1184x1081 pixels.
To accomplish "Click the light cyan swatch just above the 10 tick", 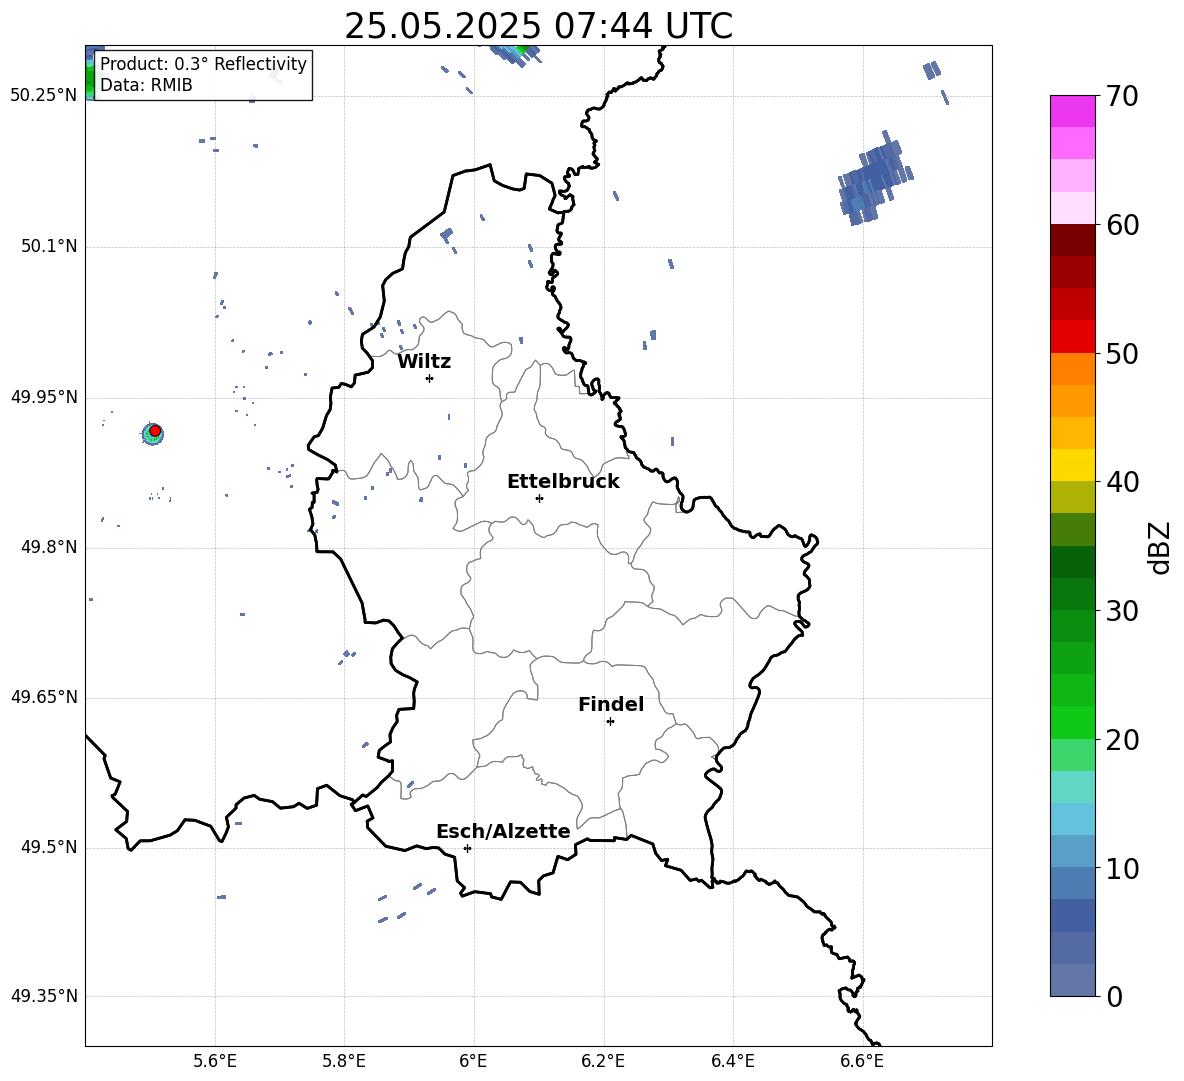I will tap(1072, 851).
